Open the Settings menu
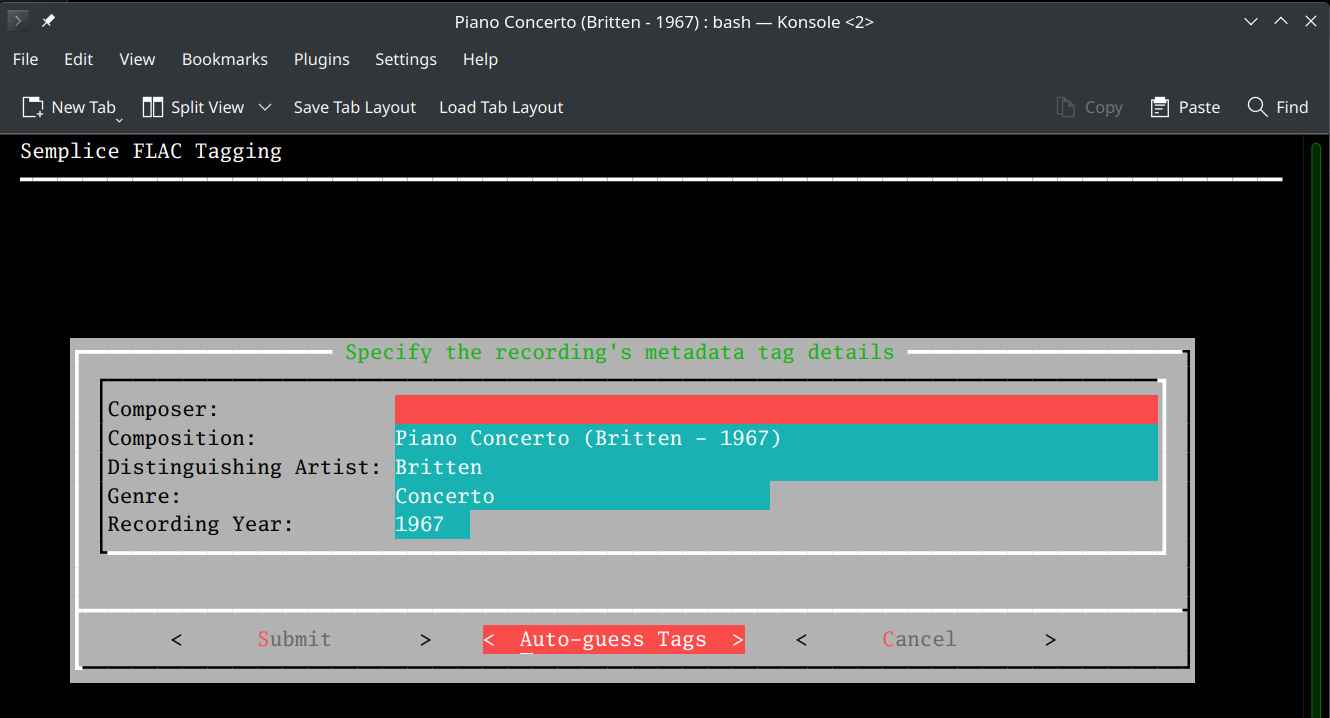 pos(406,59)
